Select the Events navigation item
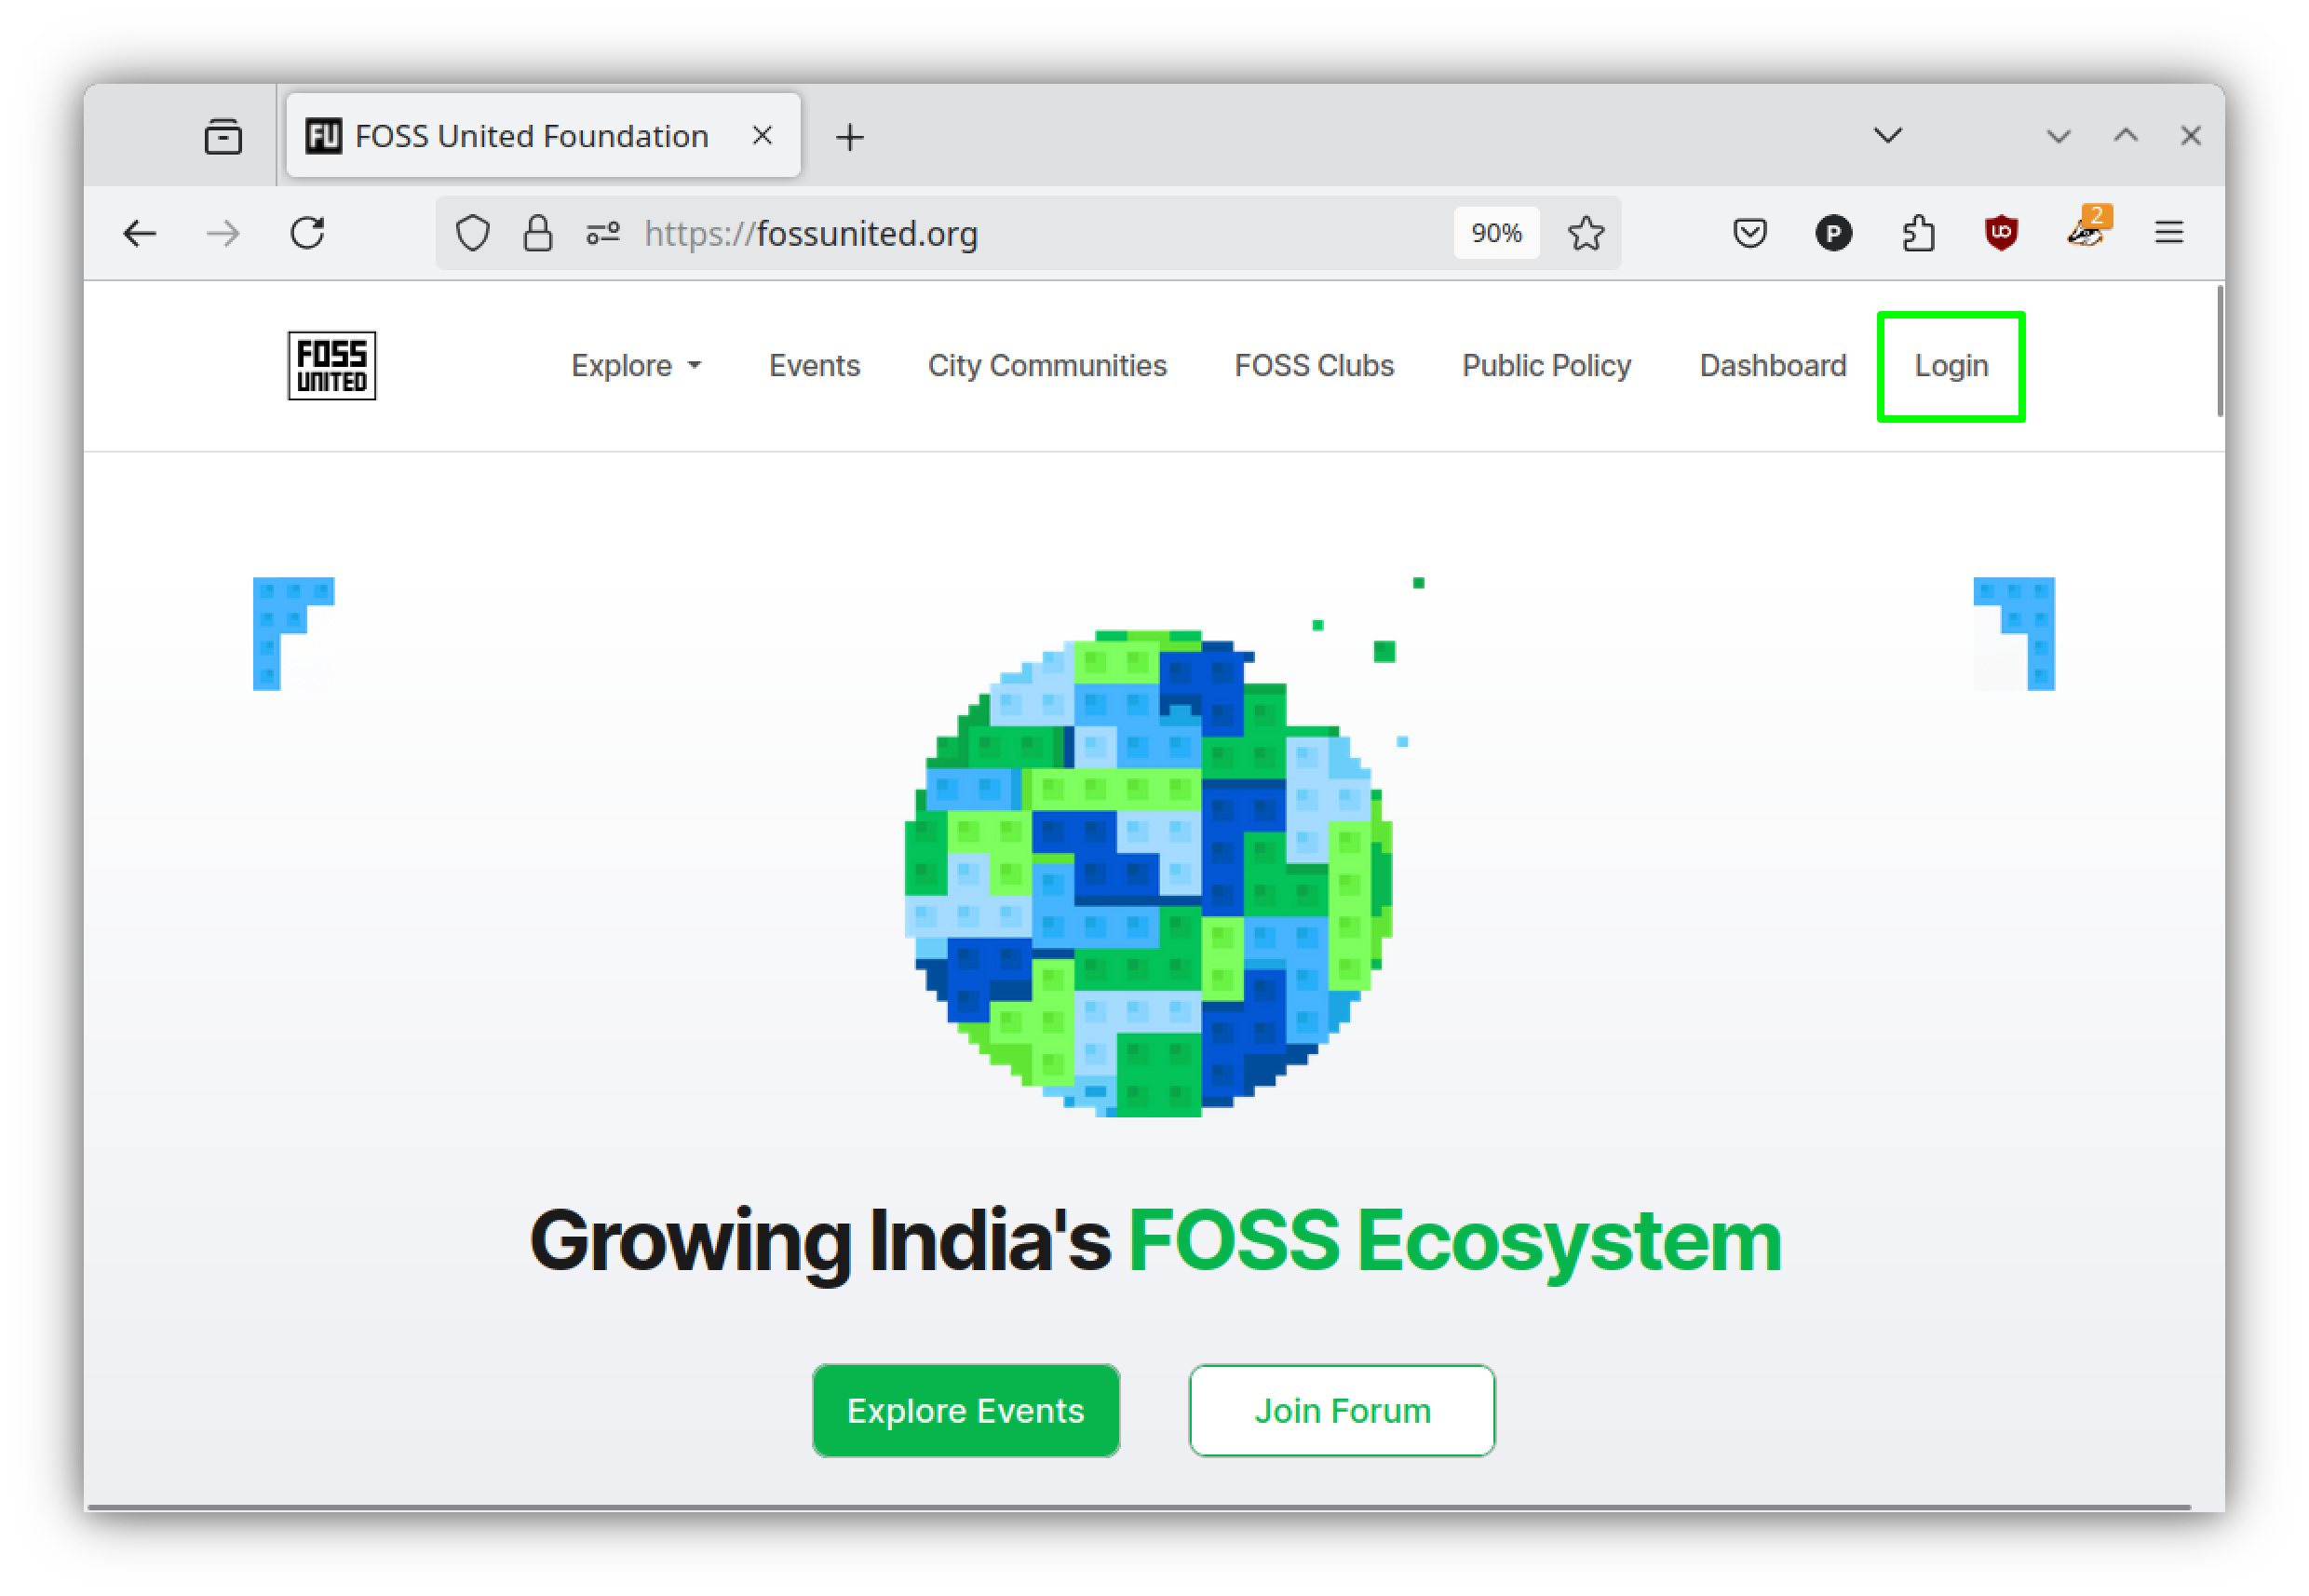 point(814,366)
